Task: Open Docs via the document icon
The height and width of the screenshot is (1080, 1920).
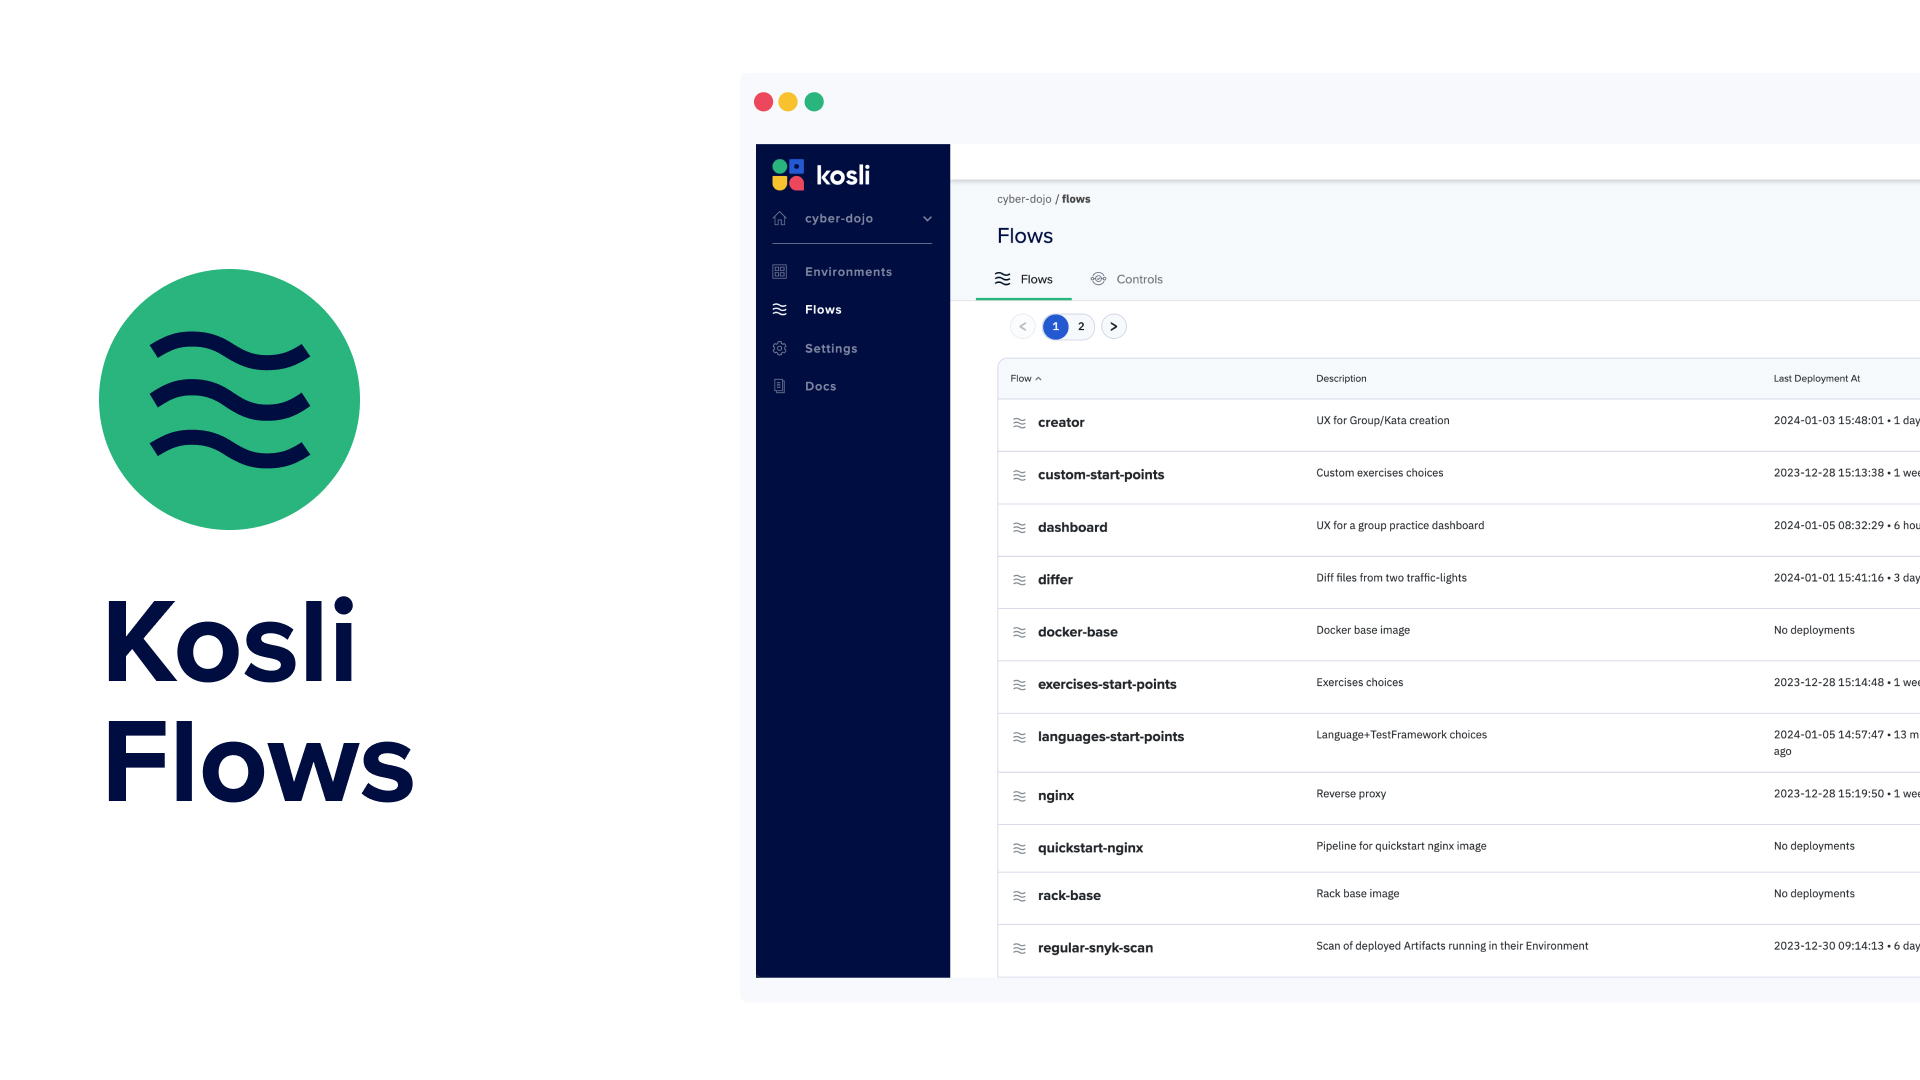Action: point(779,386)
